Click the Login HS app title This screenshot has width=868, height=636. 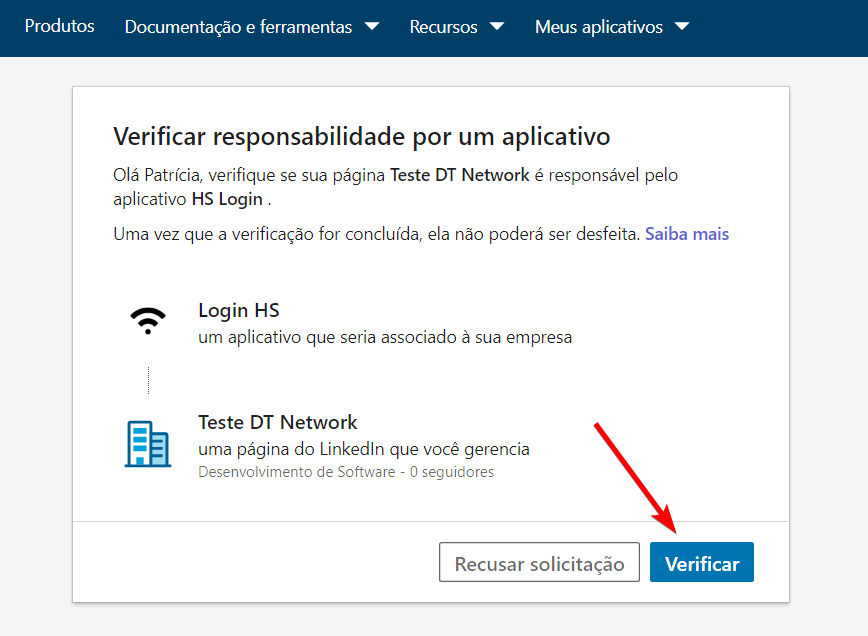click(238, 310)
